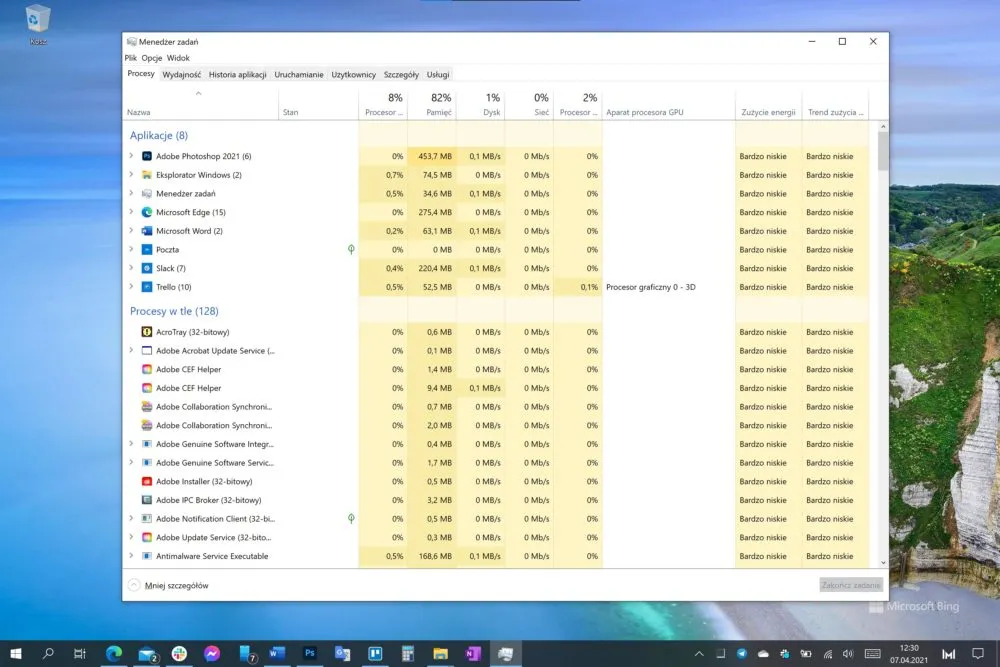1000x667 pixels.
Task: Click the Trello process icon
Action: [147, 287]
